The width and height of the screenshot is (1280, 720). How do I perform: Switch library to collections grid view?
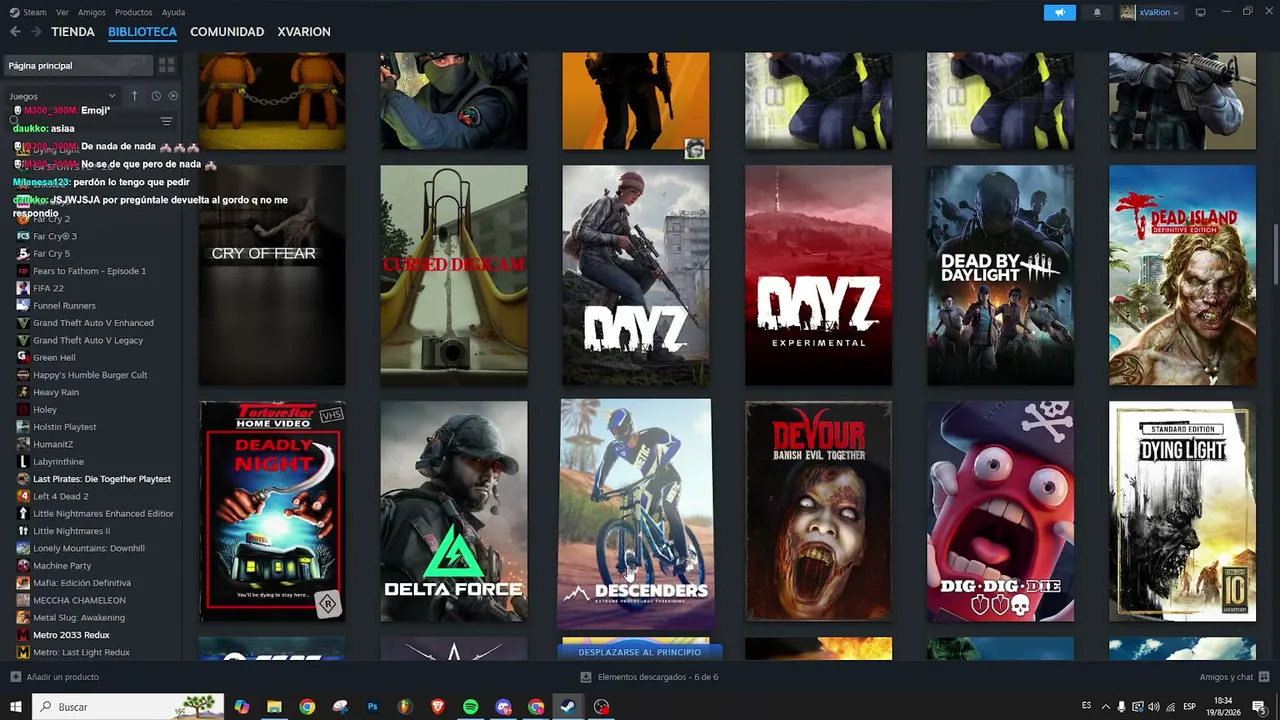coord(166,65)
